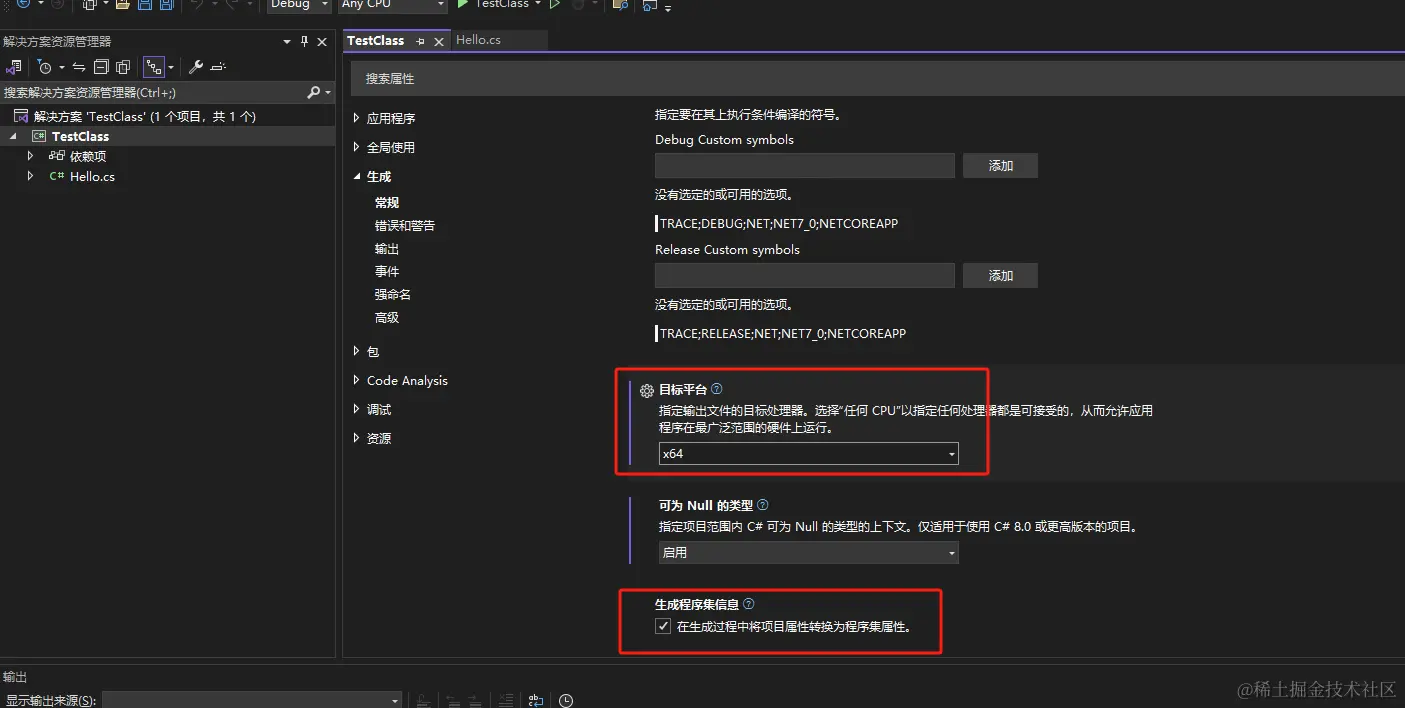Open the Solution Explorer window options dropdown arrow
The image size is (1405, 708).
[287, 42]
